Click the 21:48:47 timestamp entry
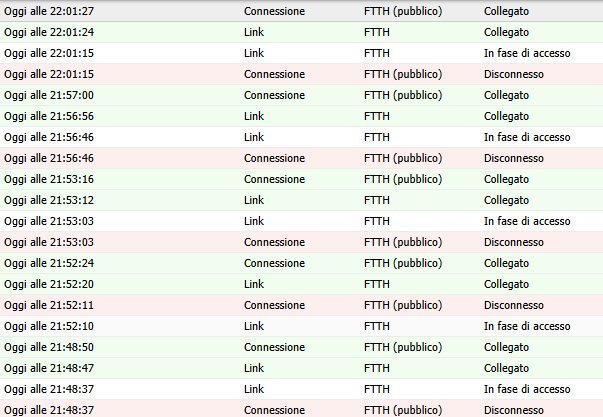 (x=49, y=367)
